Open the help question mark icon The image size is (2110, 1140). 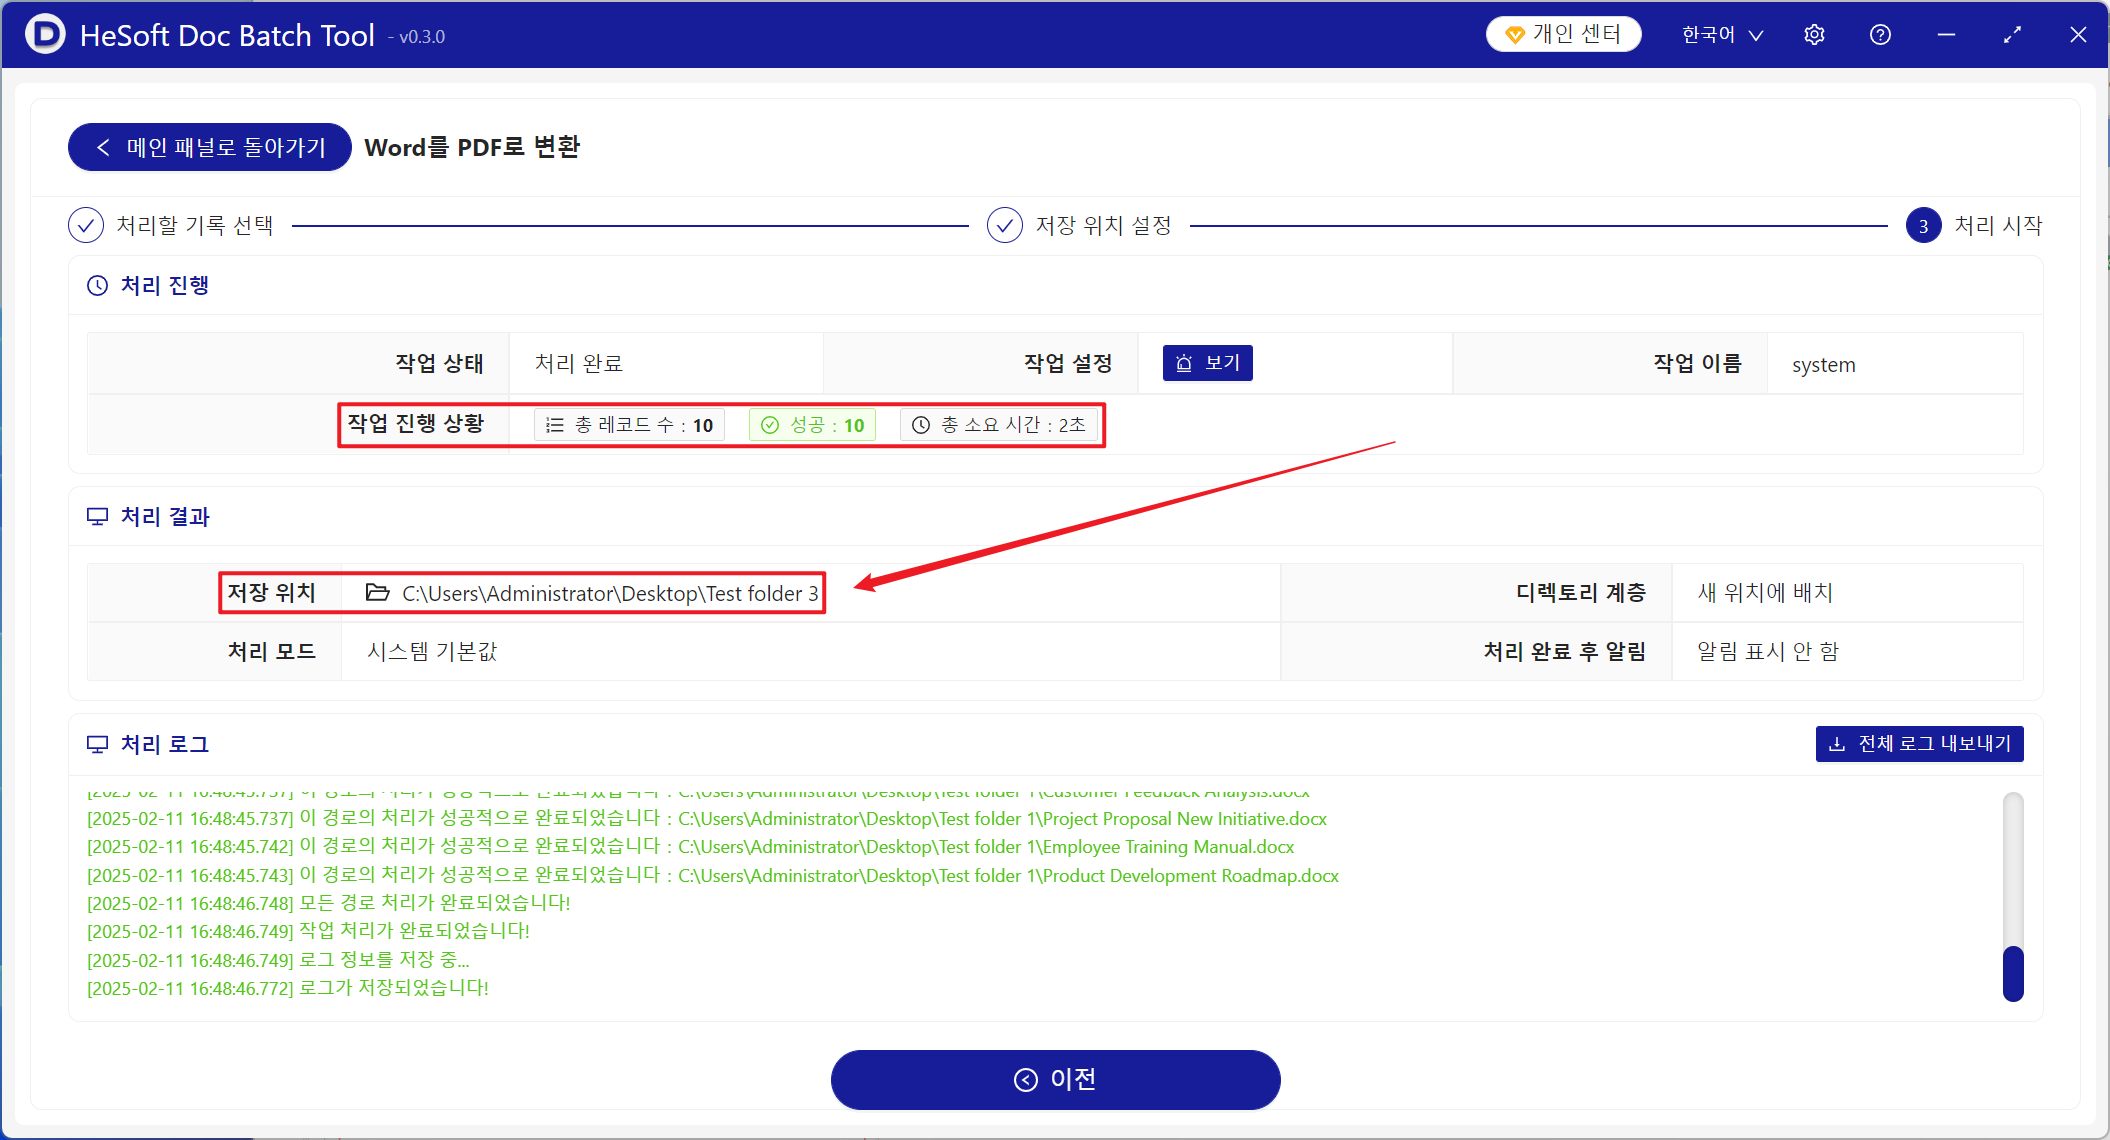pos(1880,35)
